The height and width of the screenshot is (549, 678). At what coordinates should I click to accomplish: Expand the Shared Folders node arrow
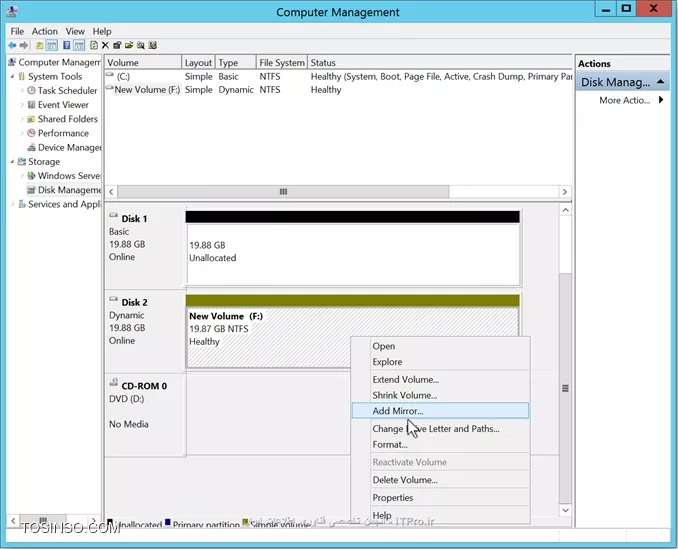pos(22,119)
